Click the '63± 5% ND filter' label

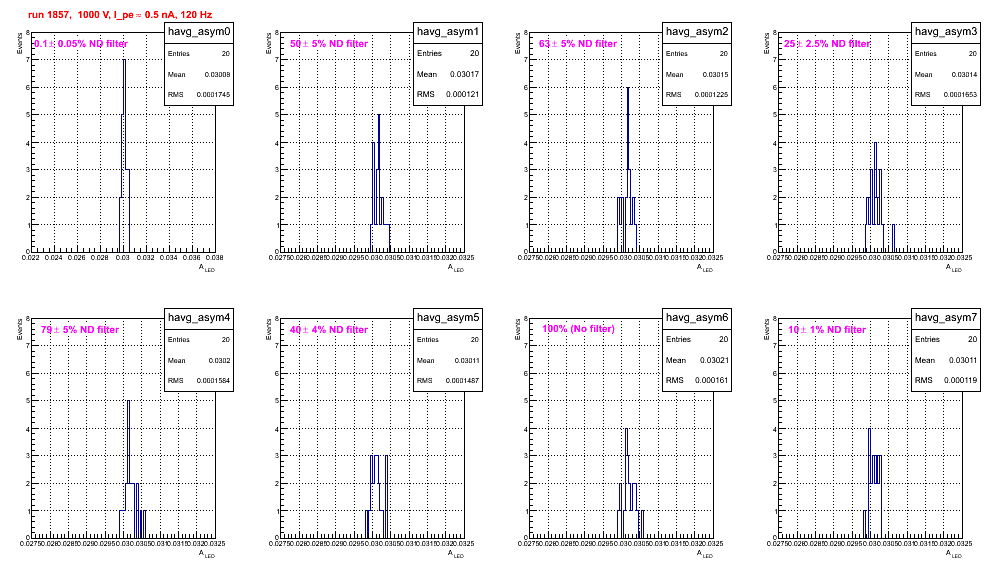(578, 44)
